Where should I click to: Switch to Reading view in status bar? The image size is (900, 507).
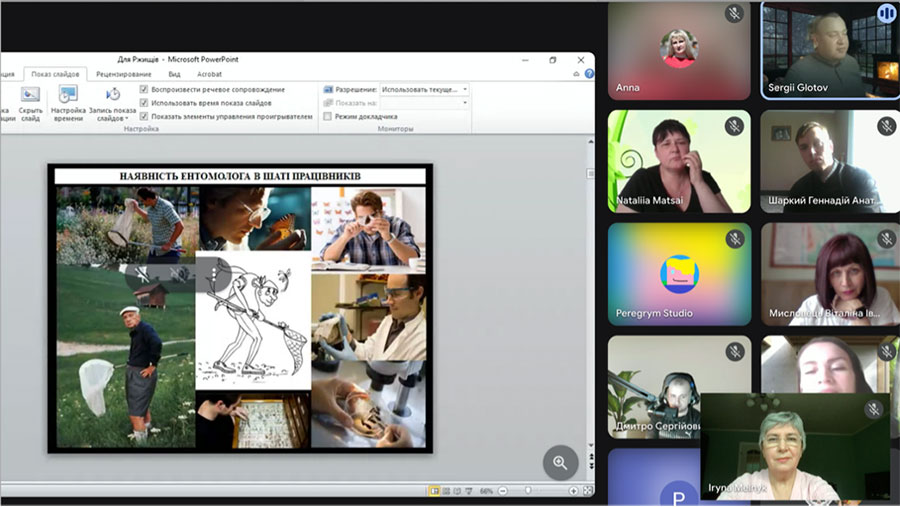coord(459,491)
